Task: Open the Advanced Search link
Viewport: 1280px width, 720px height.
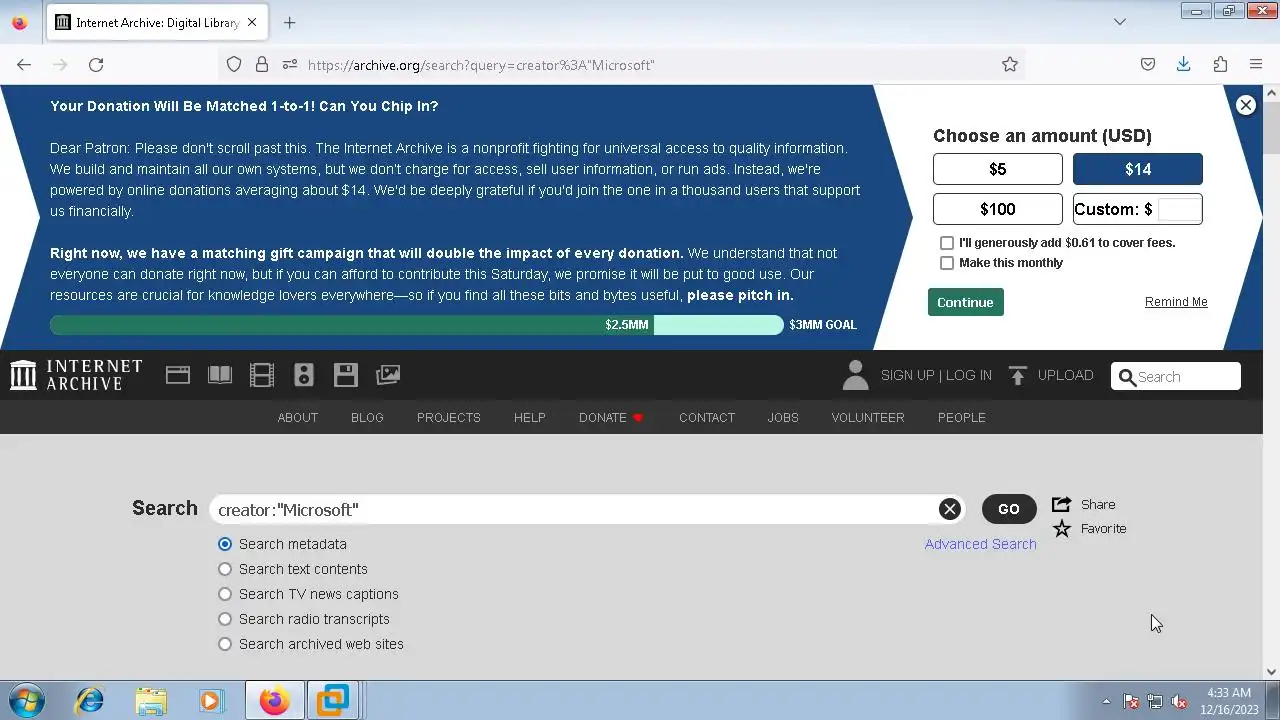Action: [981, 544]
